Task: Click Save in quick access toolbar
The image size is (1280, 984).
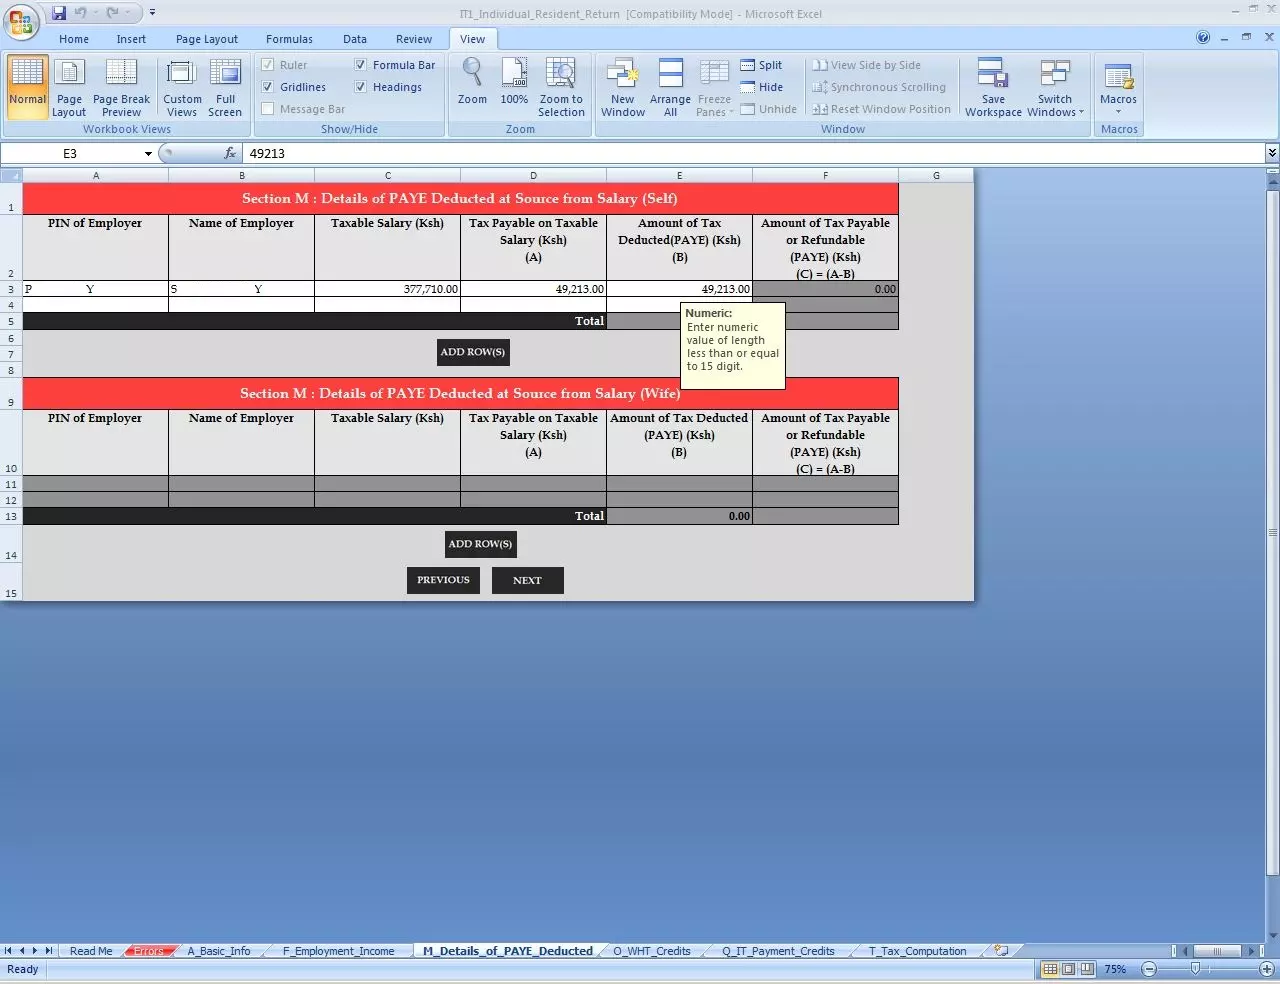Action: pos(59,13)
